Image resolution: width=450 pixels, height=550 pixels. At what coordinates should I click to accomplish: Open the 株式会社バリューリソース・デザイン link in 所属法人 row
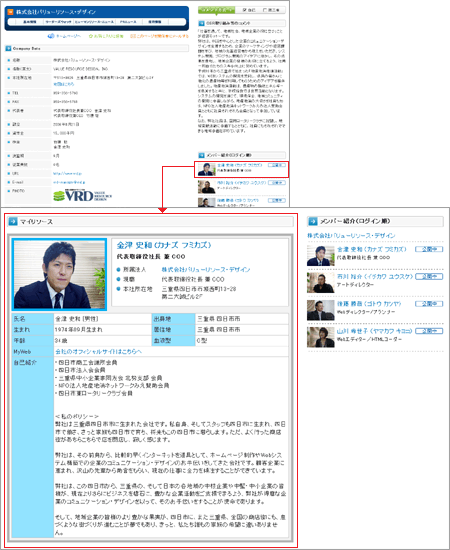pos(206,269)
